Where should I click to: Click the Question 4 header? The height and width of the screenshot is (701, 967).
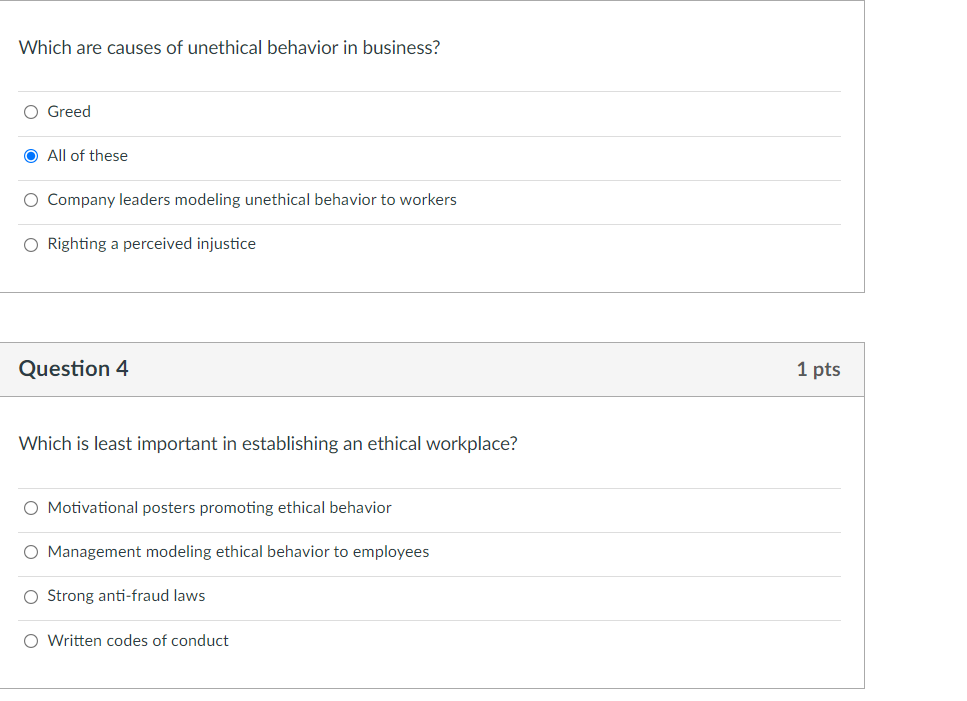coord(73,368)
